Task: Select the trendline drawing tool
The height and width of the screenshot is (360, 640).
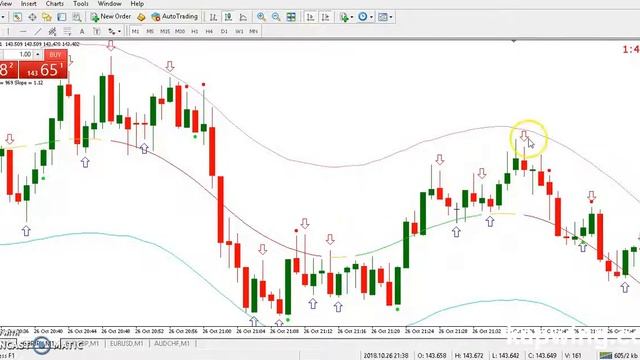Action: (x=38, y=31)
